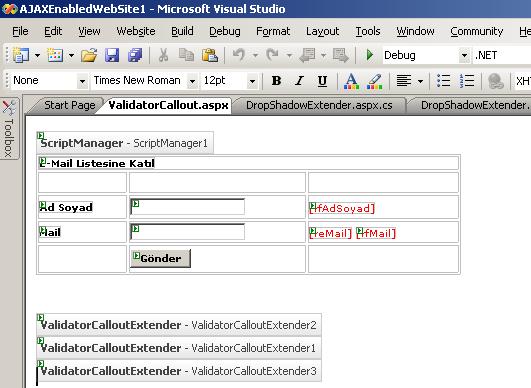The height and width of the screenshot is (388, 531).
Task: Open the Window menu
Action: (x=416, y=31)
